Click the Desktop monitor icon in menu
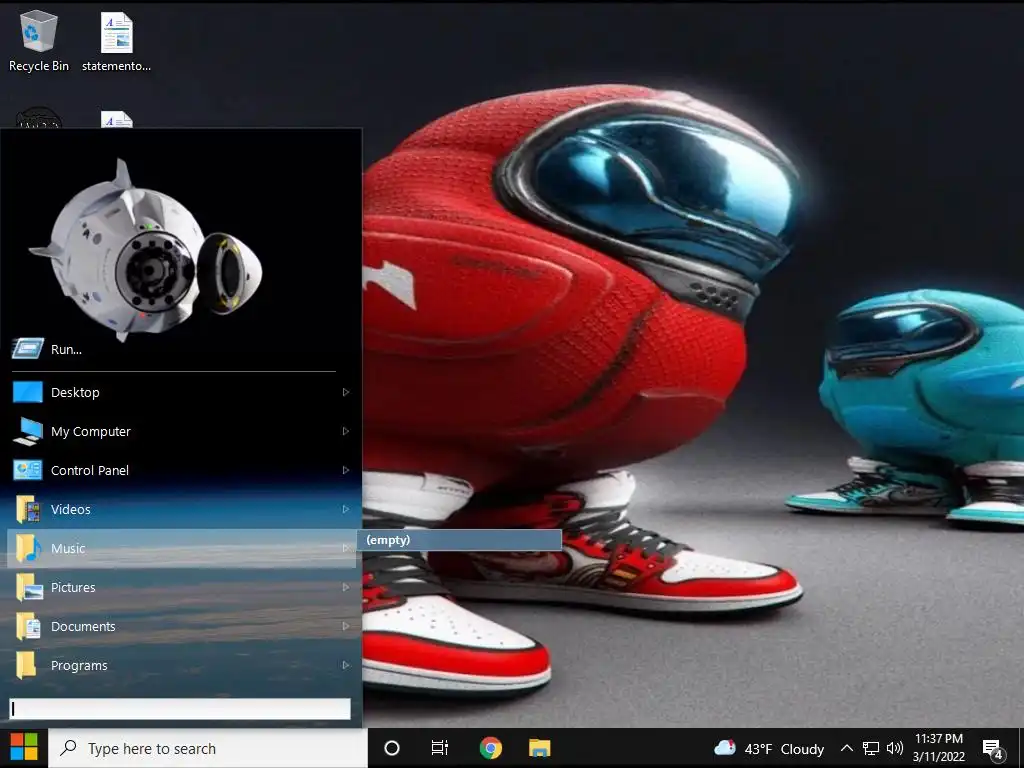The image size is (1024, 768). (27, 392)
